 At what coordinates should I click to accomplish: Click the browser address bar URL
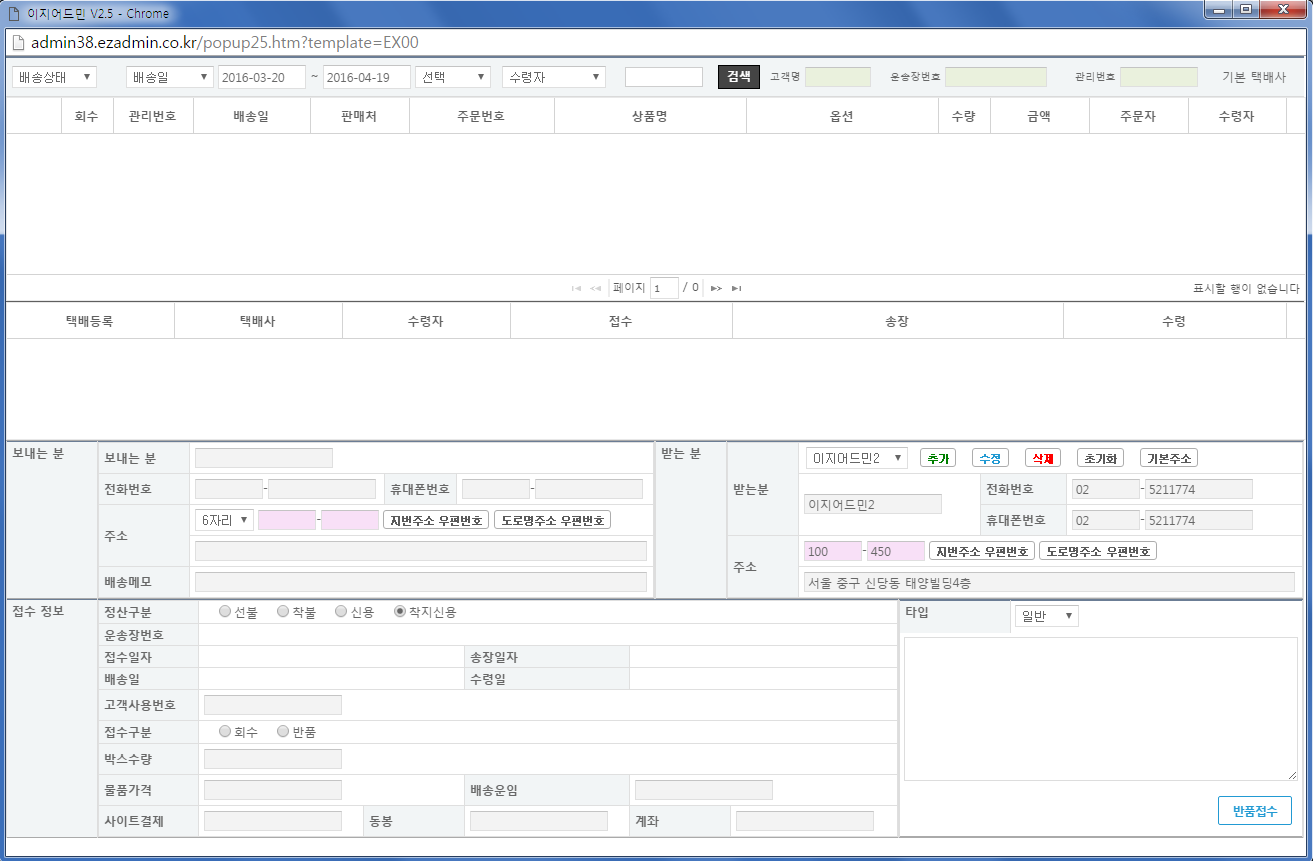pyautogui.click(x=225, y=43)
